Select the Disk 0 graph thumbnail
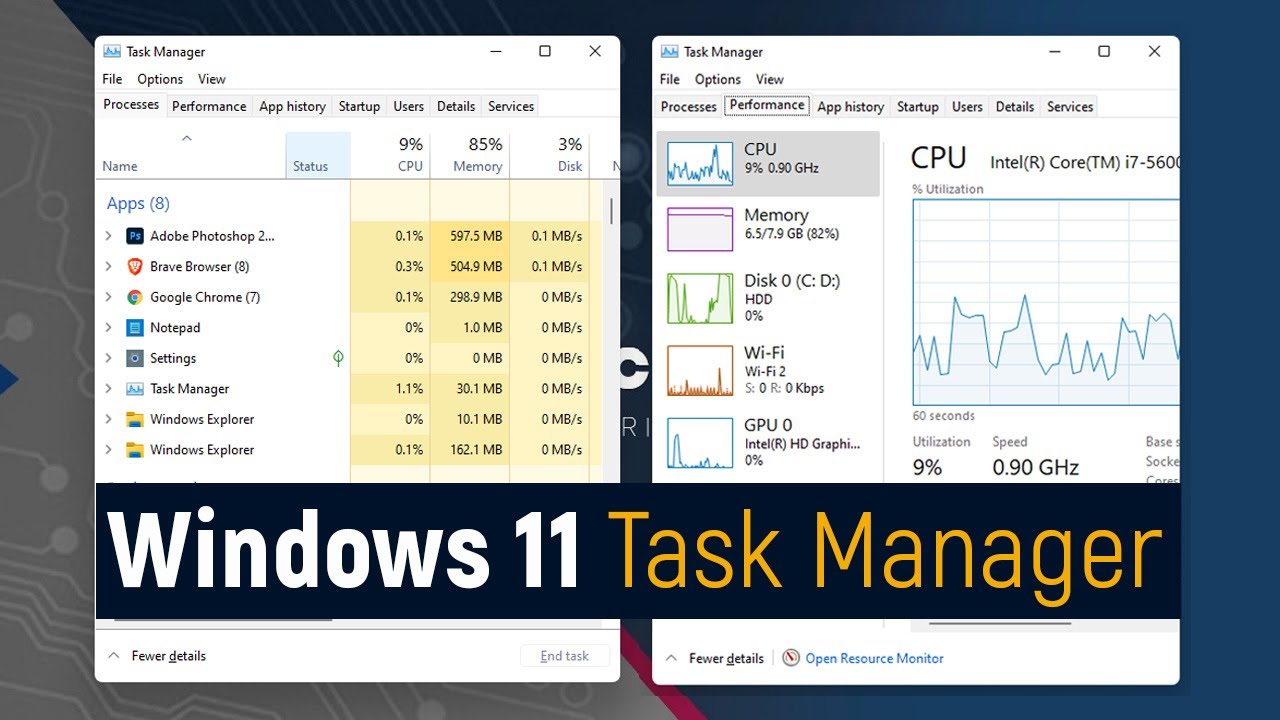1280x720 pixels. 700,298
